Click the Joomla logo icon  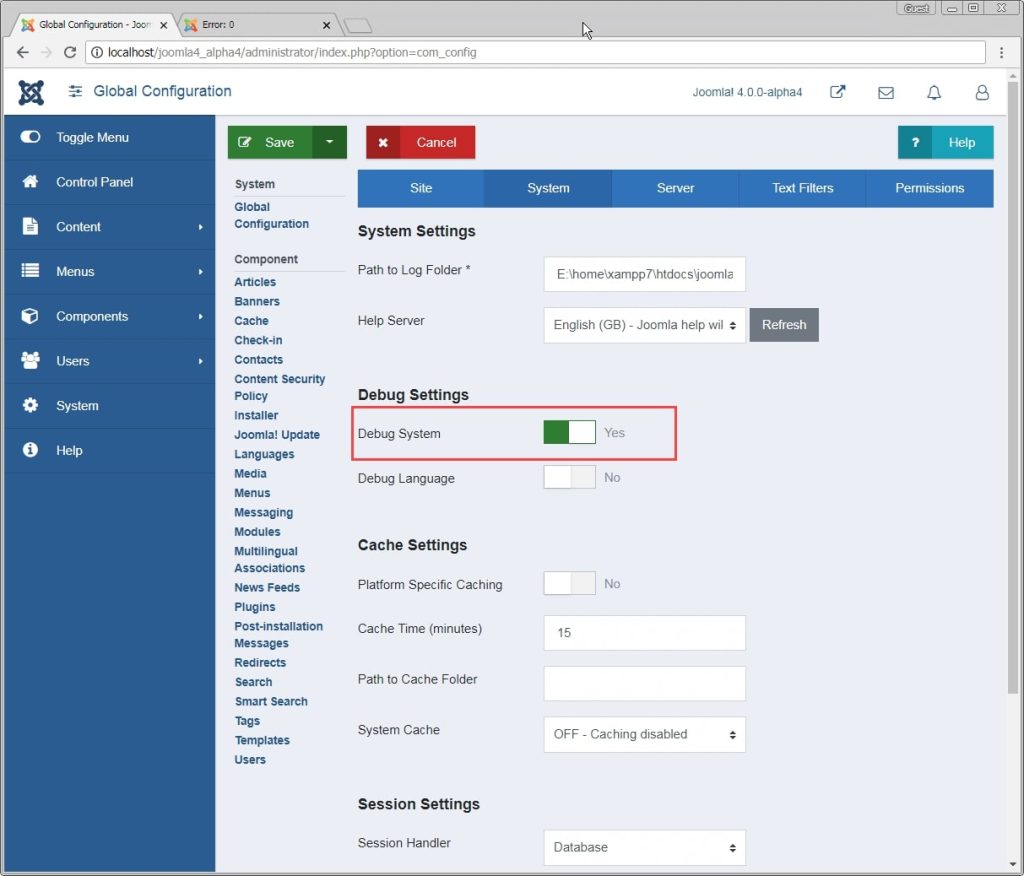tap(31, 92)
